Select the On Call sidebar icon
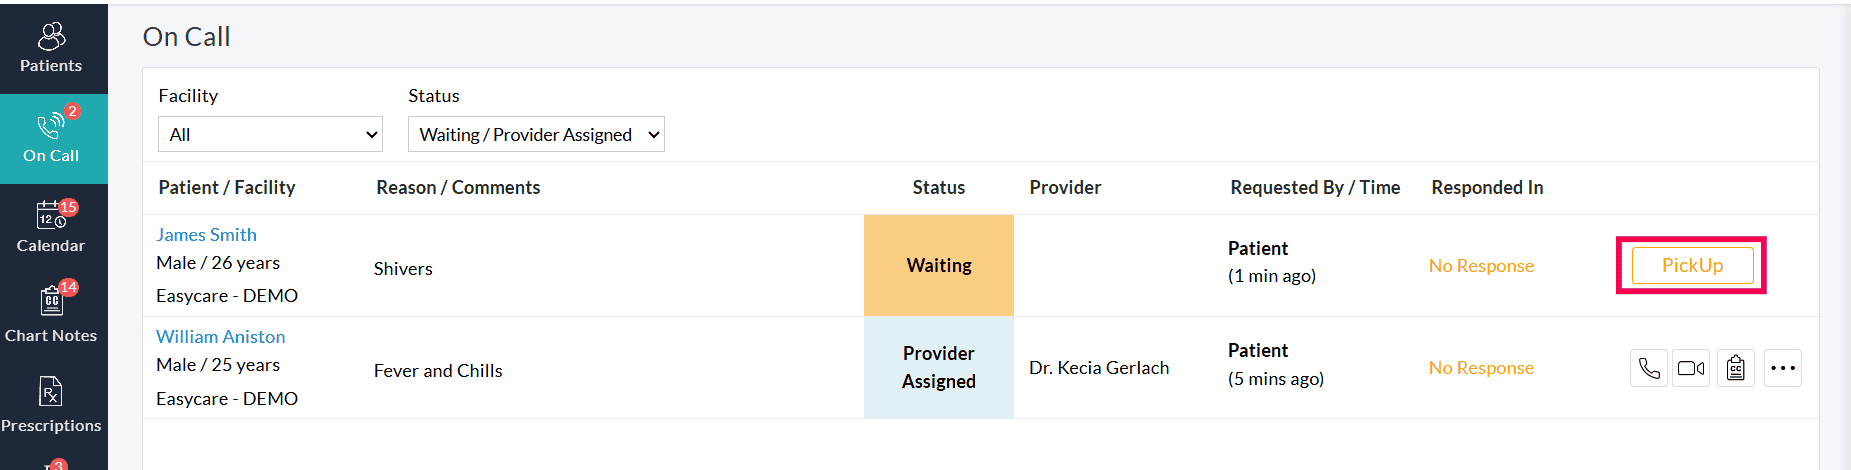The height and width of the screenshot is (470, 1851). pos(51,138)
